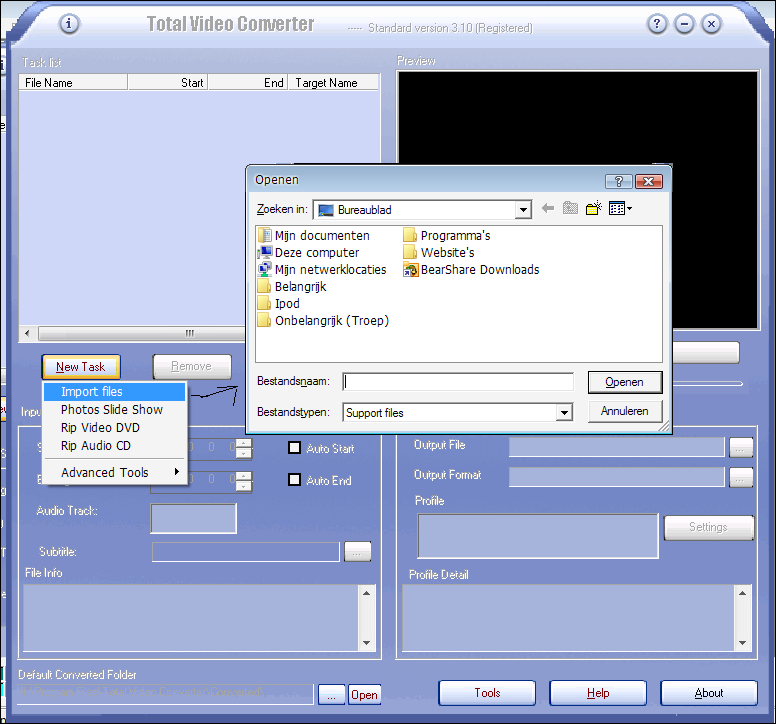The image size is (776, 724).
Task: Click the New Task button
Action: pyautogui.click(x=81, y=367)
